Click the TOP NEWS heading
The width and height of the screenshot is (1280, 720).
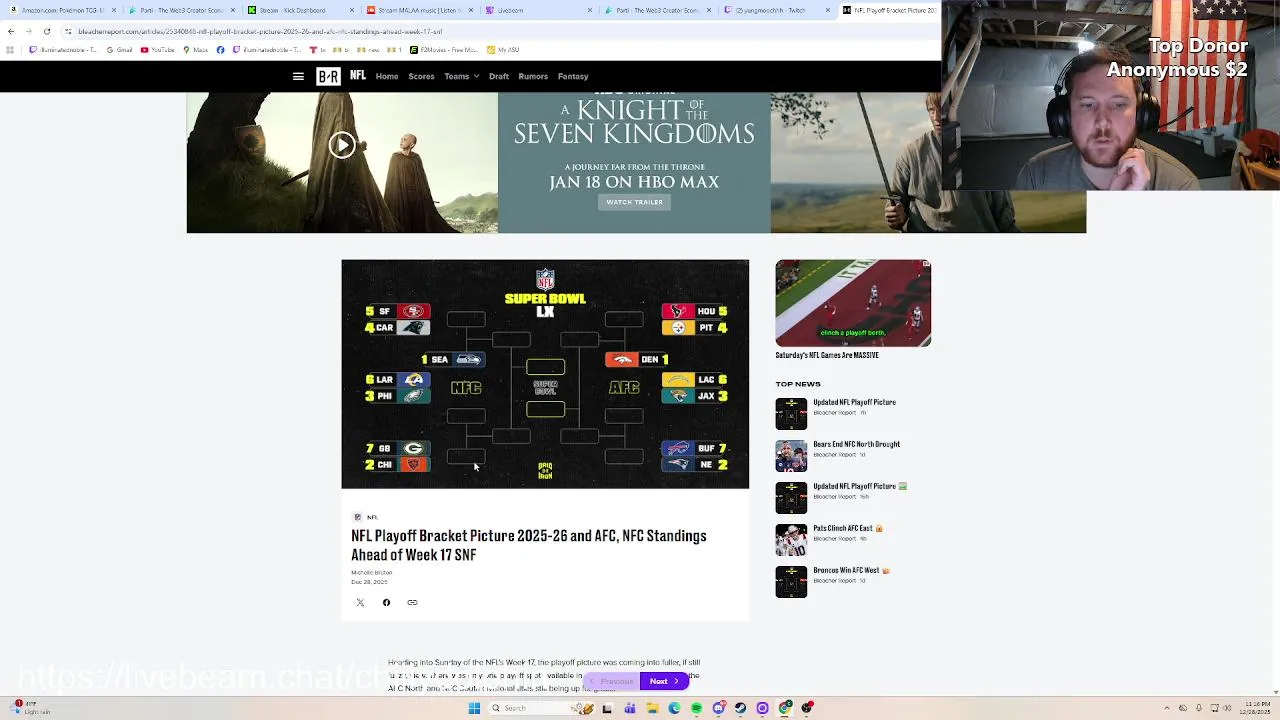click(x=798, y=384)
